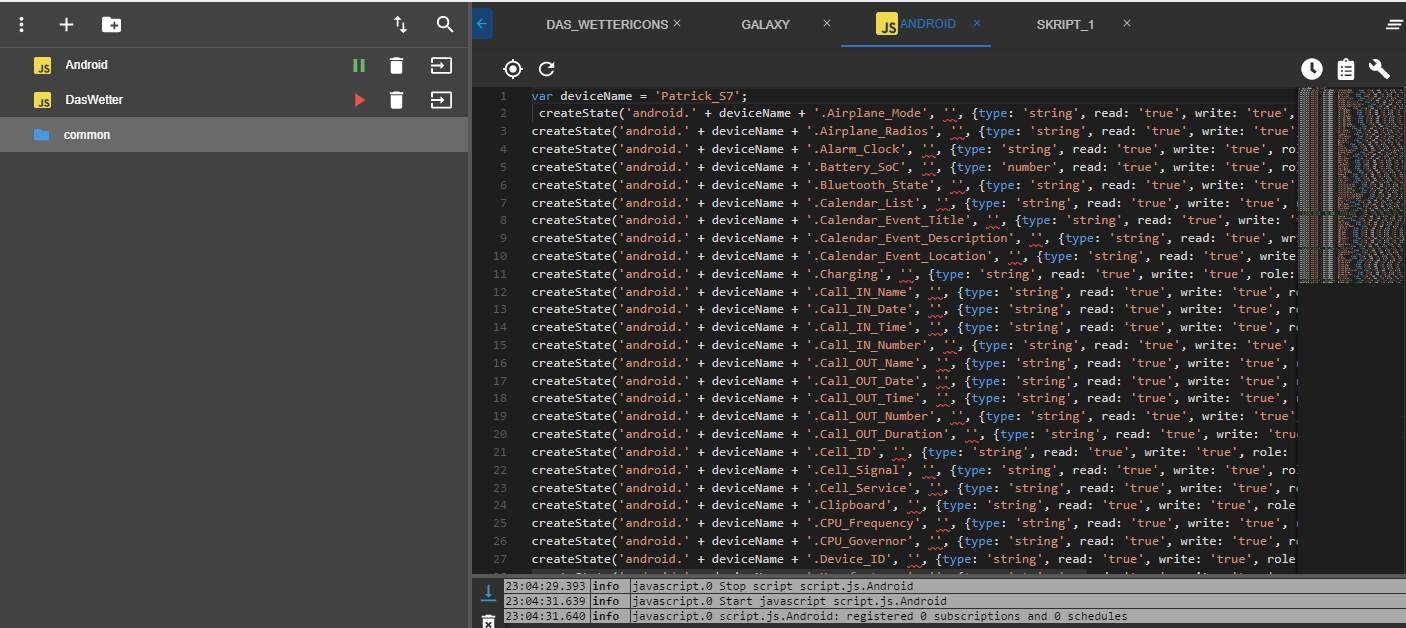Click the JS icon beside DasWetter script
The width and height of the screenshot is (1406, 628).
(43, 100)
